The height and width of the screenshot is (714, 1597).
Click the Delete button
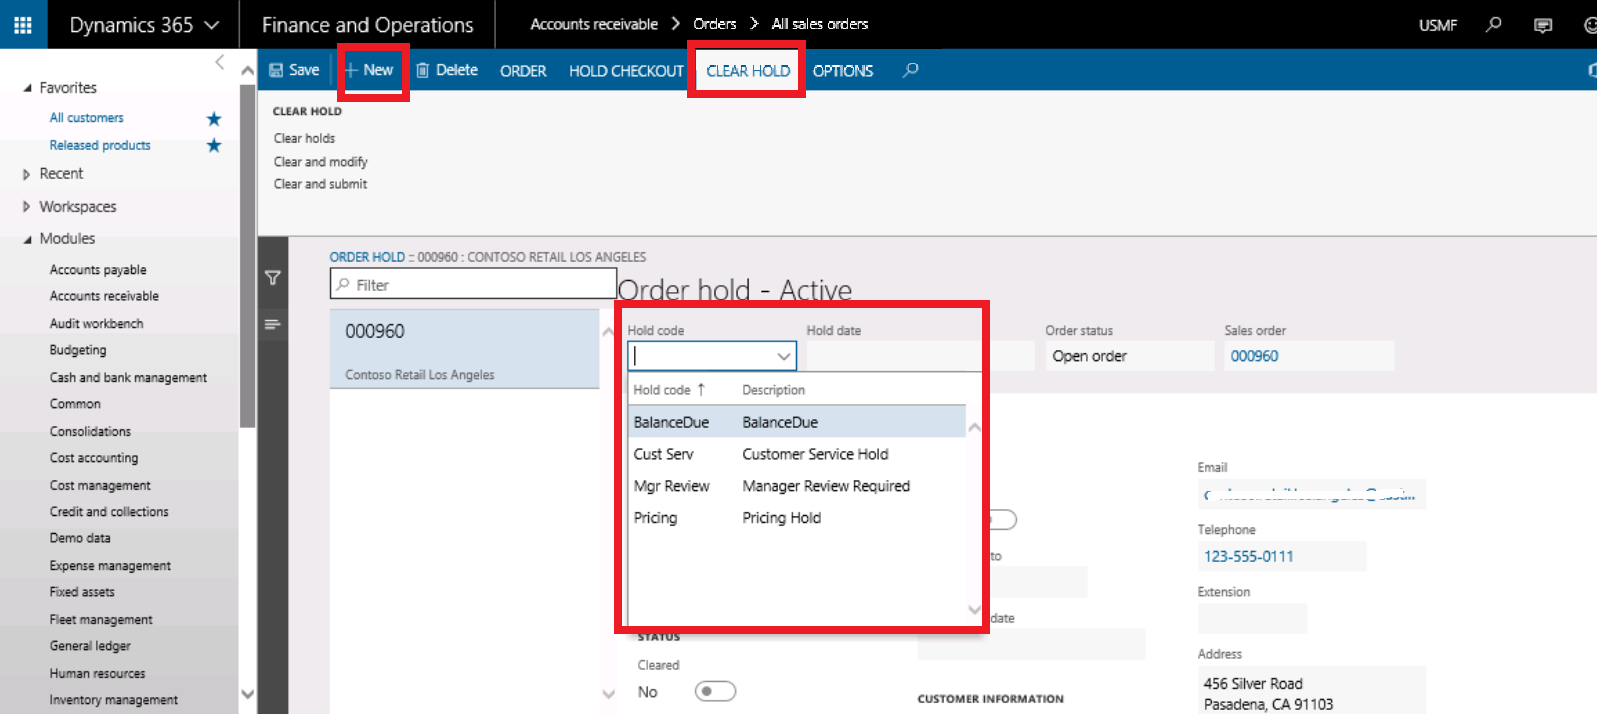pyautogui.click(x=447, y=70)
